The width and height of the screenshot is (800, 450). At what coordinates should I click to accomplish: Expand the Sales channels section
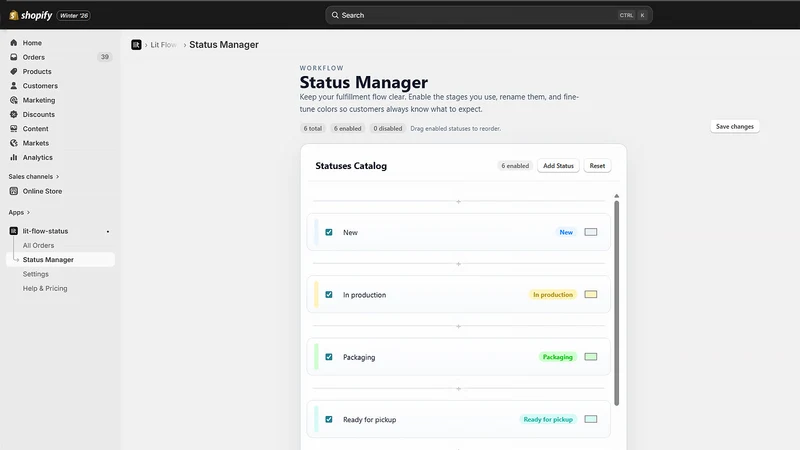coord(34,177)
